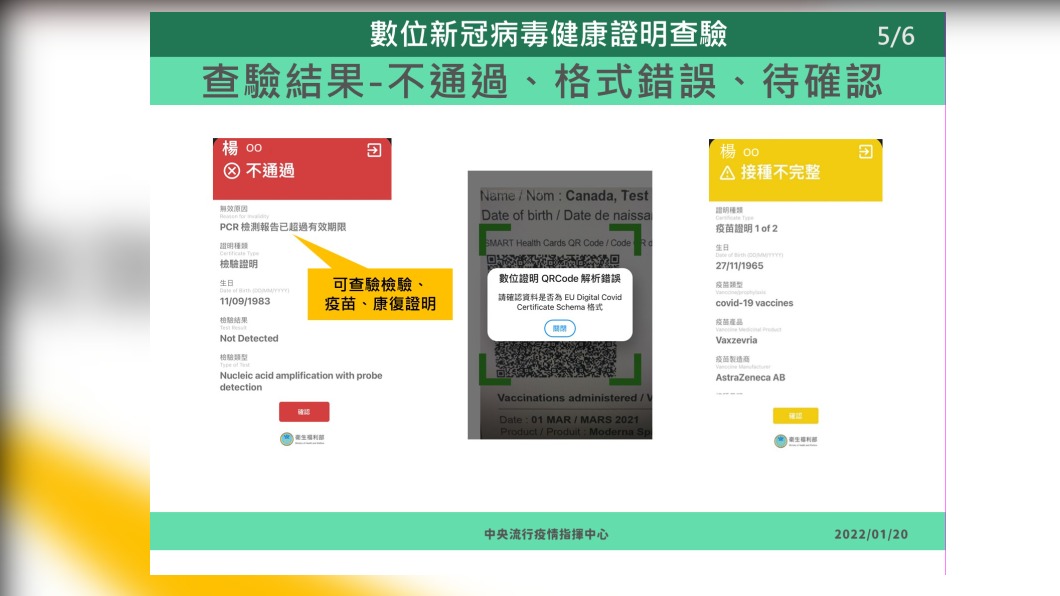Image resolution: width=1060 pixels, height=596 pixels.
Task: Click the yellow 確認 button
Action: click(x=795, y=416)
